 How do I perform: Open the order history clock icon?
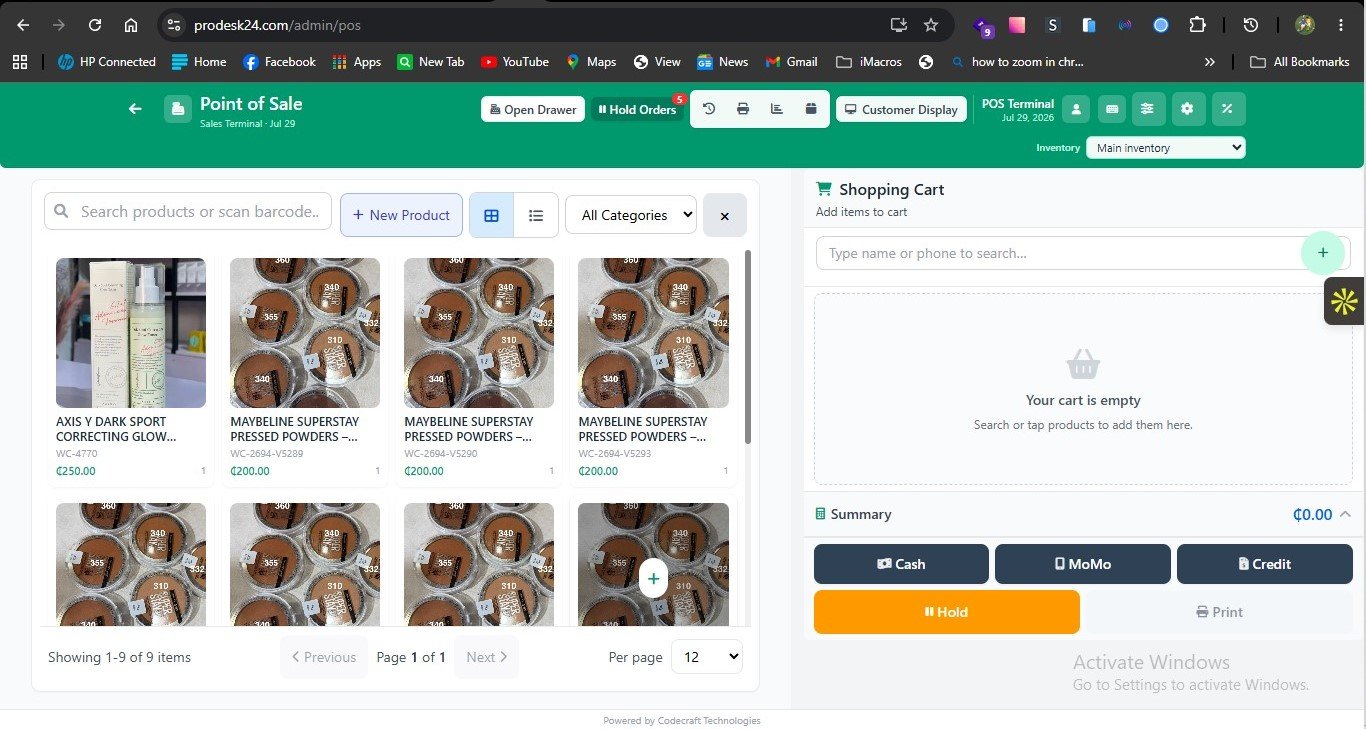coord(709,109)
